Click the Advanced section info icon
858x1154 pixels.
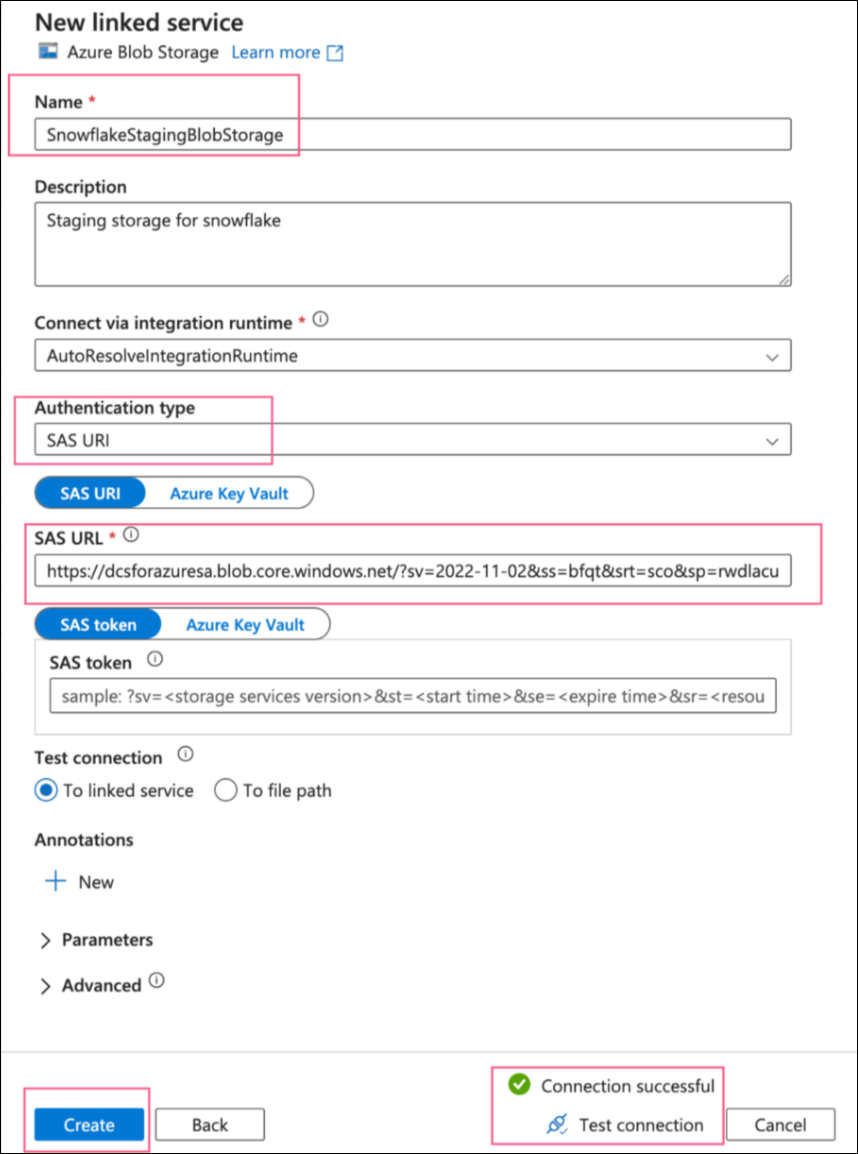[x=157, y=981]
